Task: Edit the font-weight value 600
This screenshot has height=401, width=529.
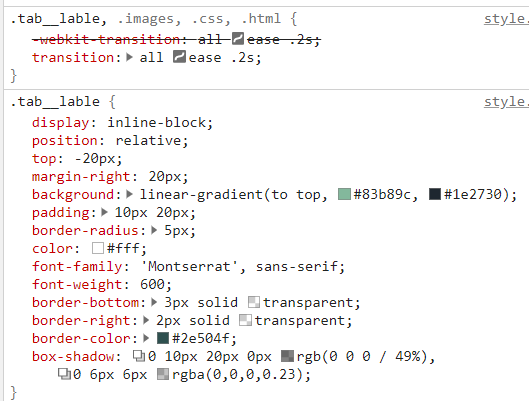Action: coord(152,284)
